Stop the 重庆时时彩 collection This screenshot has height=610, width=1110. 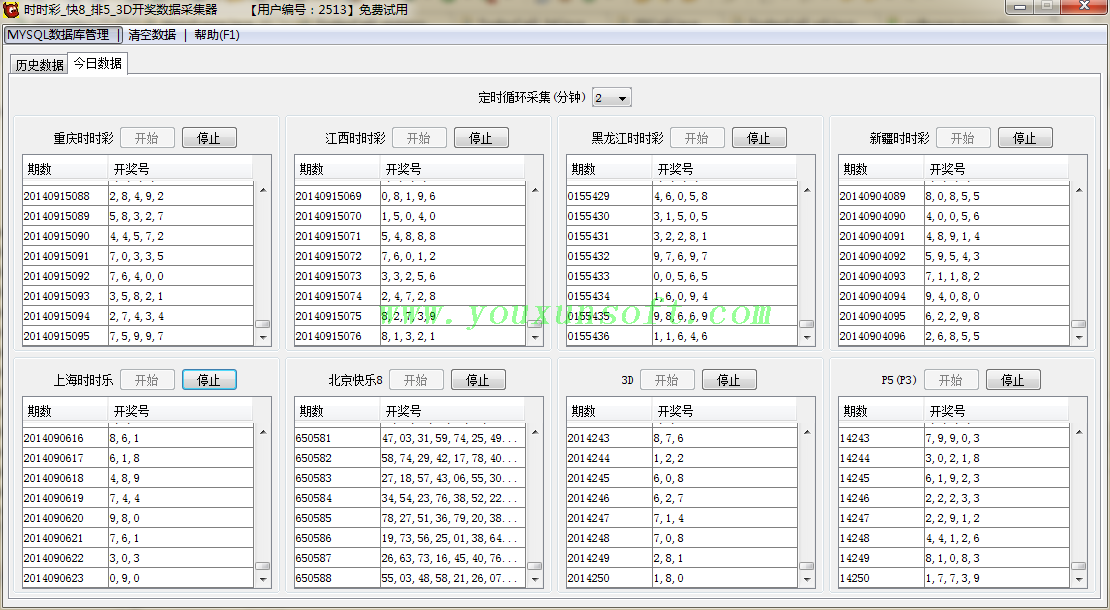tap(208, 138)
